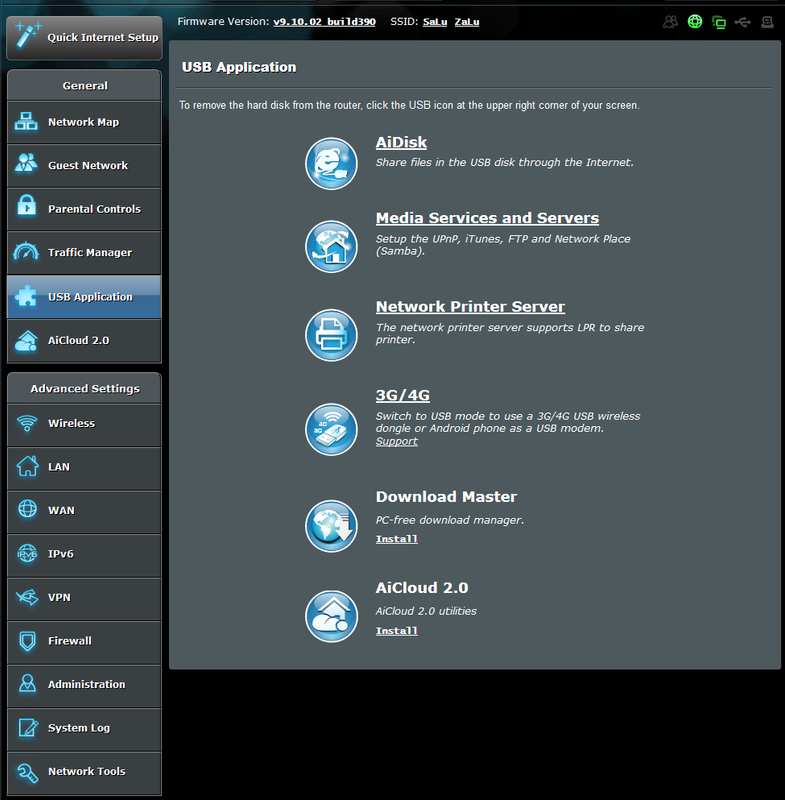The image size is (785, 800).
Task: Click the Advanced Settings section header
Action: point(85,388)
